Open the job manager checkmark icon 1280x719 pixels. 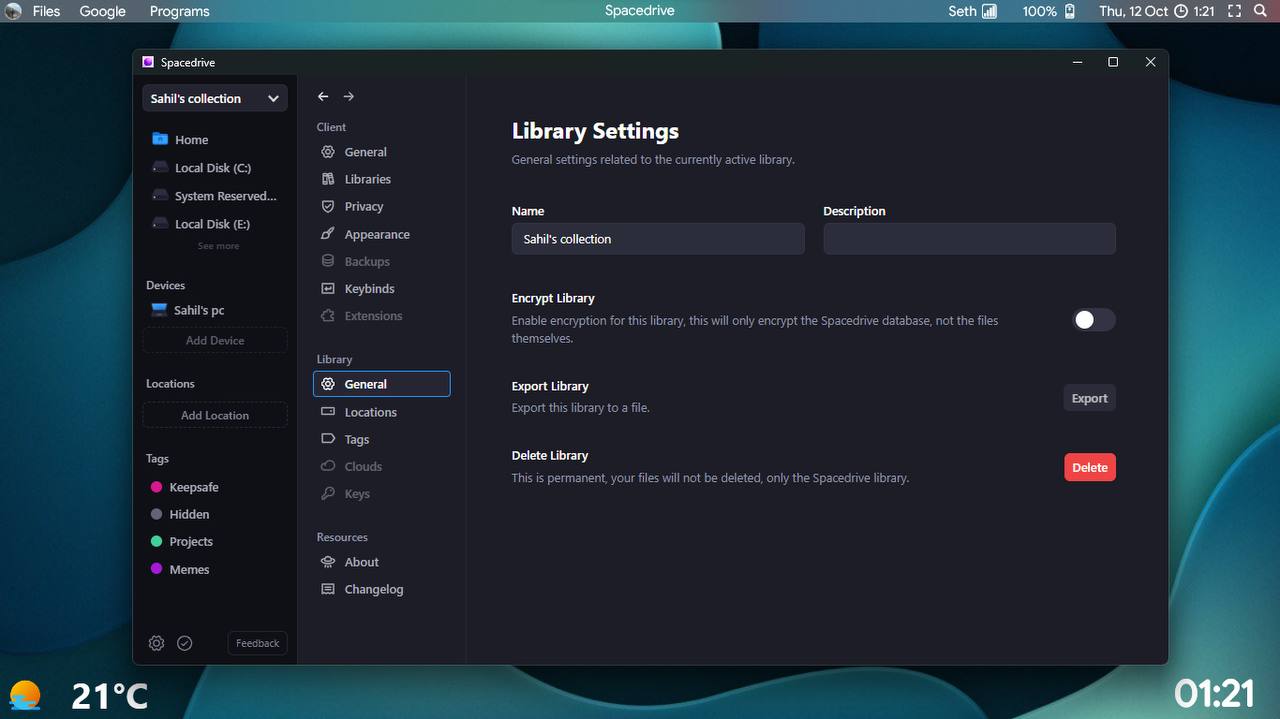184,643
